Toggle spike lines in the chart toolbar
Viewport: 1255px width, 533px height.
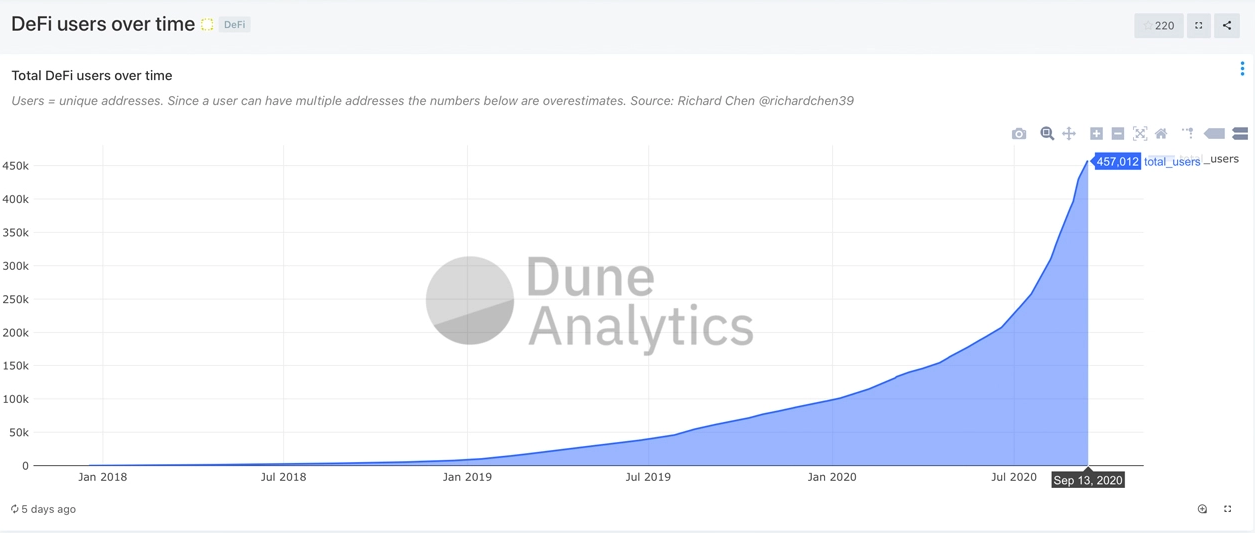[x=1188, y=133]
